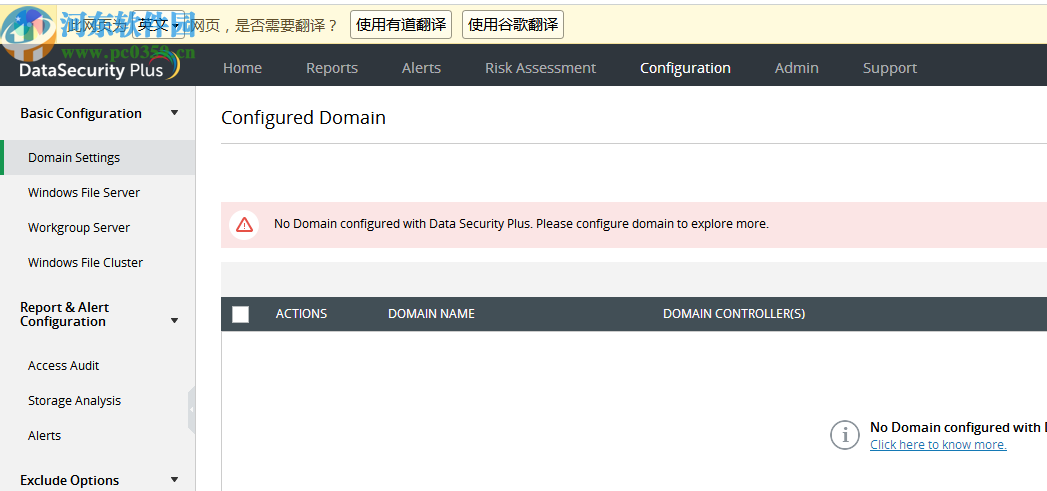Click the DOMAIN NAME column header
Screen dimensions: 1047x491
[x=431, y=314]
